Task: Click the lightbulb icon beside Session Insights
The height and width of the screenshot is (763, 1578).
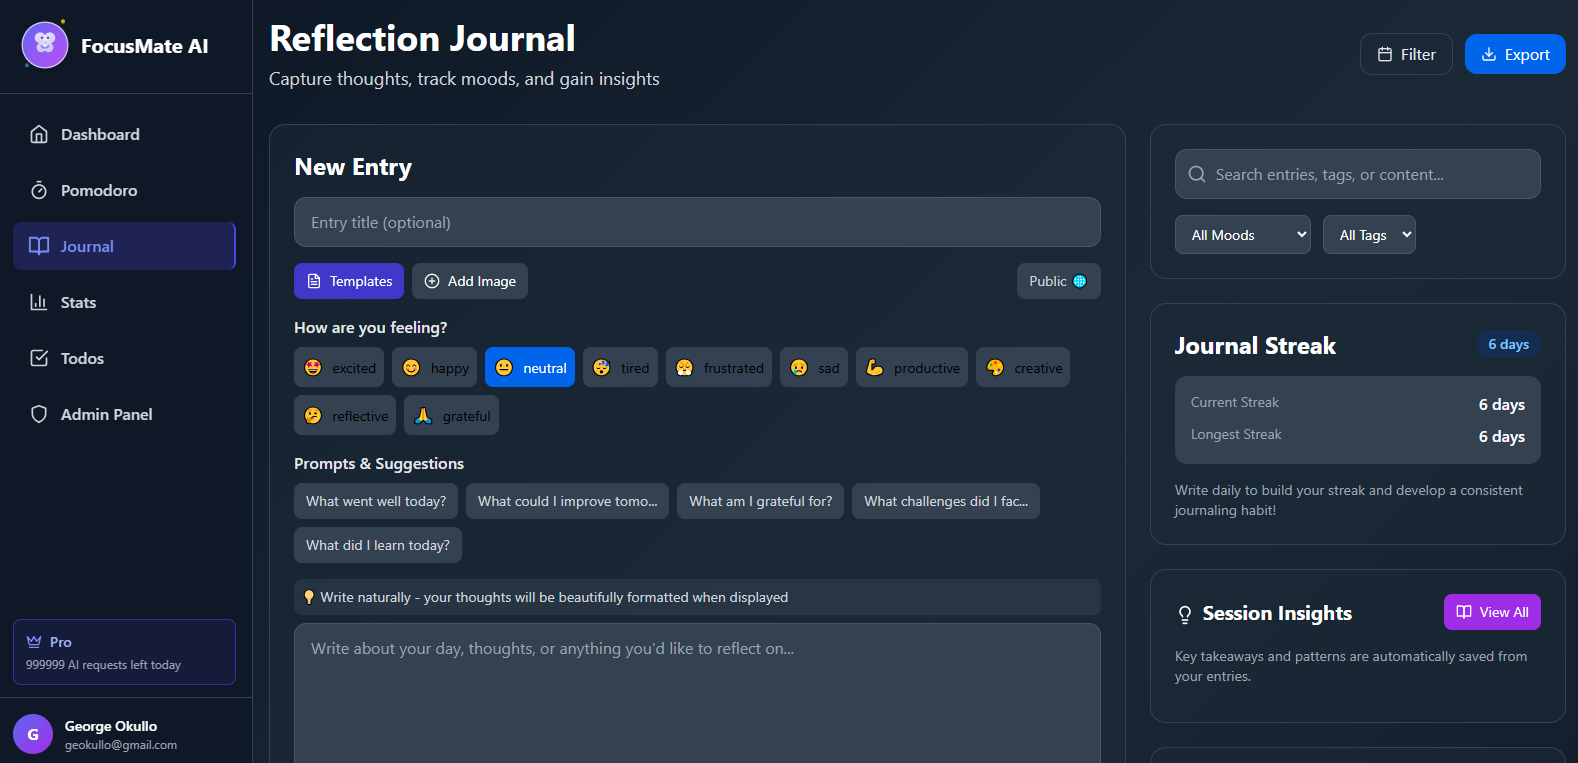Action: pyautogui.click(x=1185, y=614)
